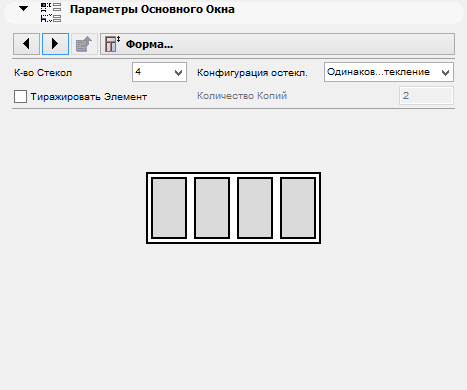The image size is (467, 390).
Task: Select the third glass pane in preview
Action: pyautogui.click(x=255, y=208)
